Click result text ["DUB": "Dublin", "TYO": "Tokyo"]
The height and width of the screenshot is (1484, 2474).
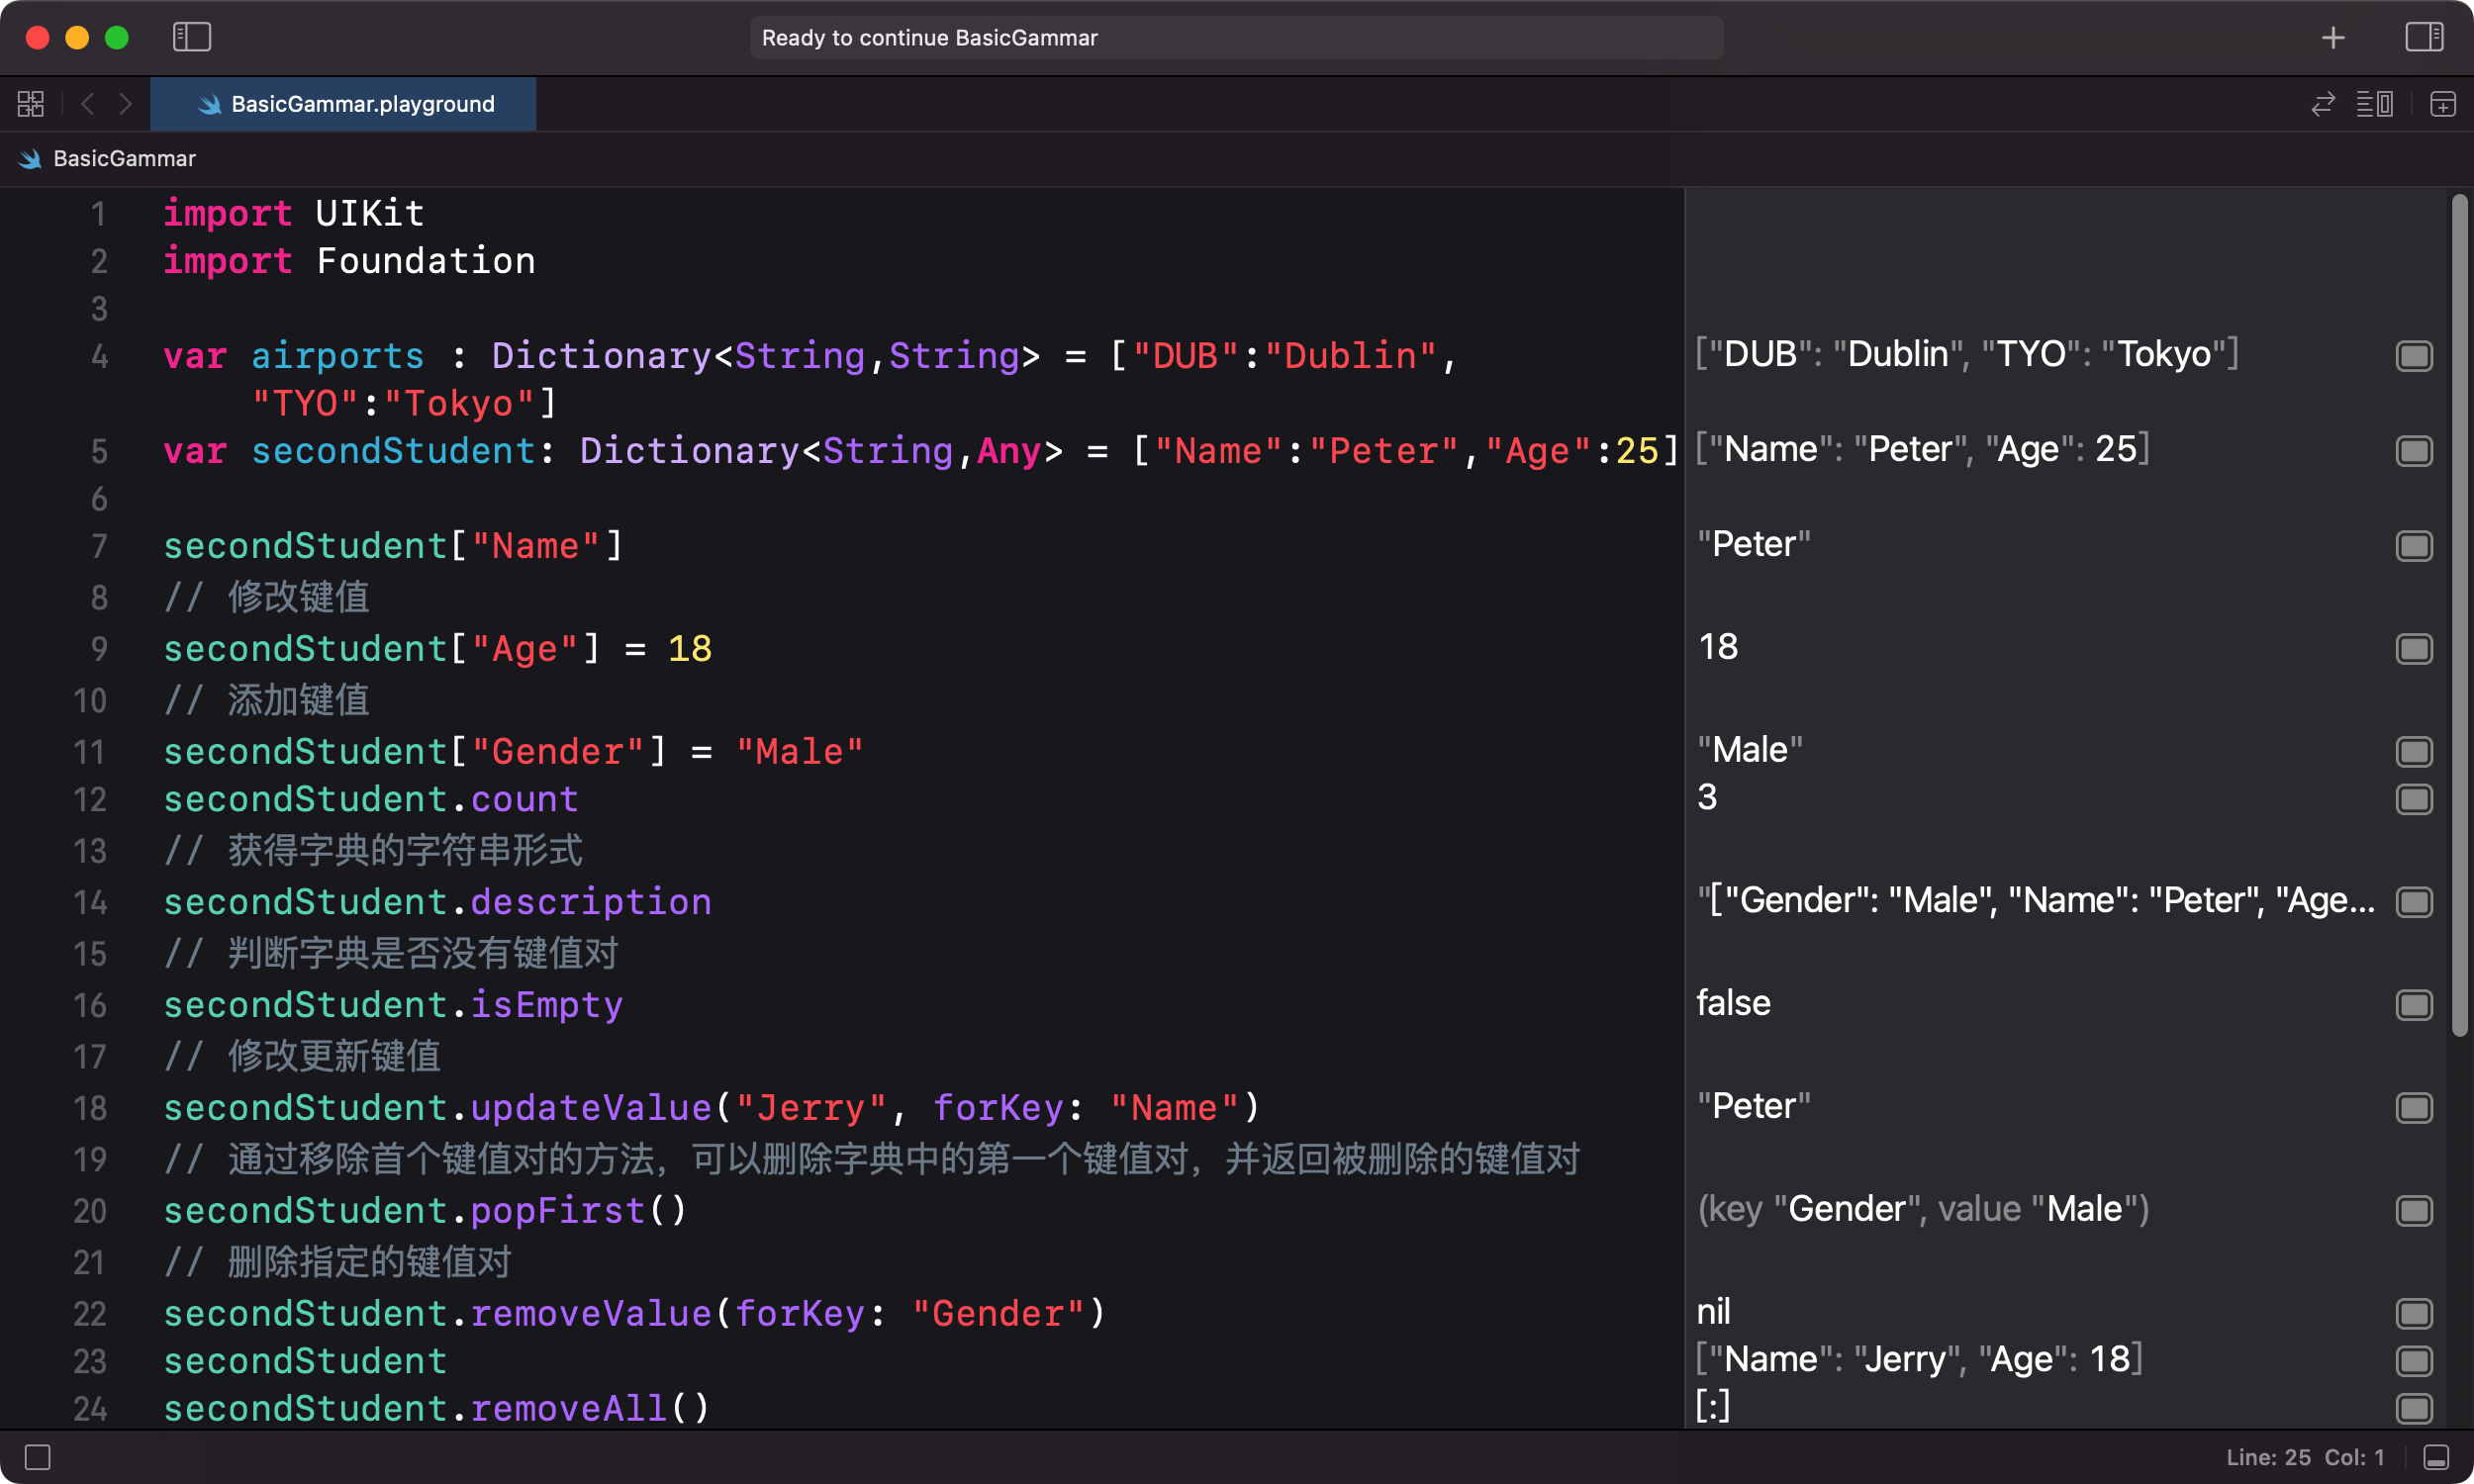1968,355
